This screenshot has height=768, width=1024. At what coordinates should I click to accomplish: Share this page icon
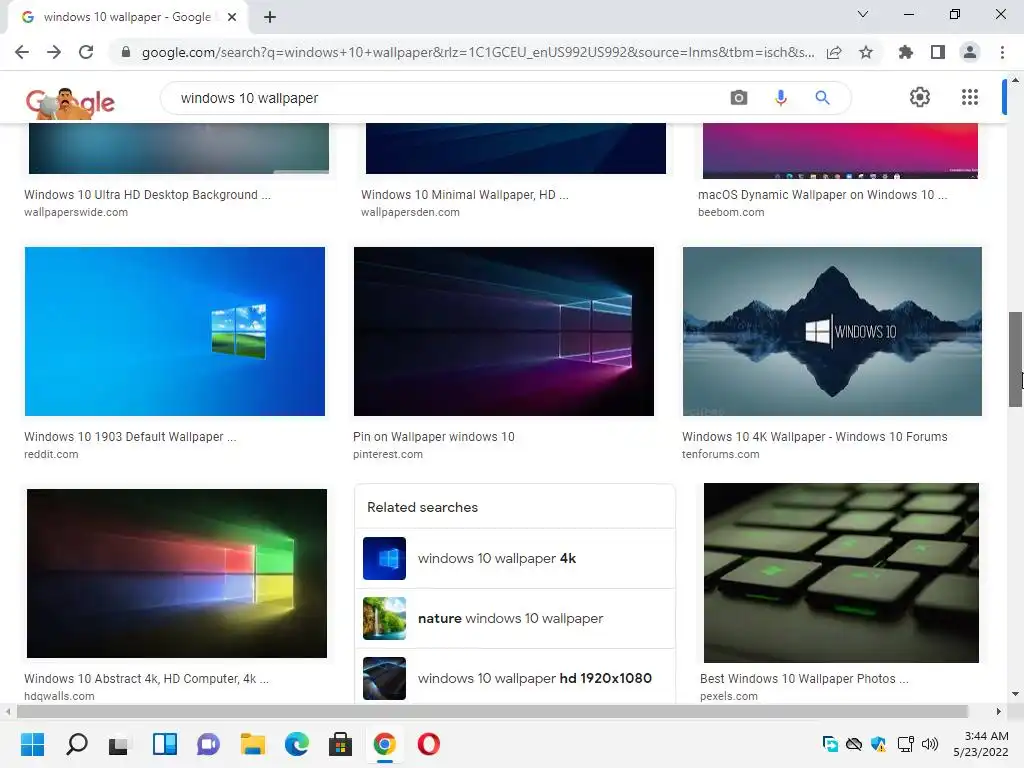tap(834, 52)
